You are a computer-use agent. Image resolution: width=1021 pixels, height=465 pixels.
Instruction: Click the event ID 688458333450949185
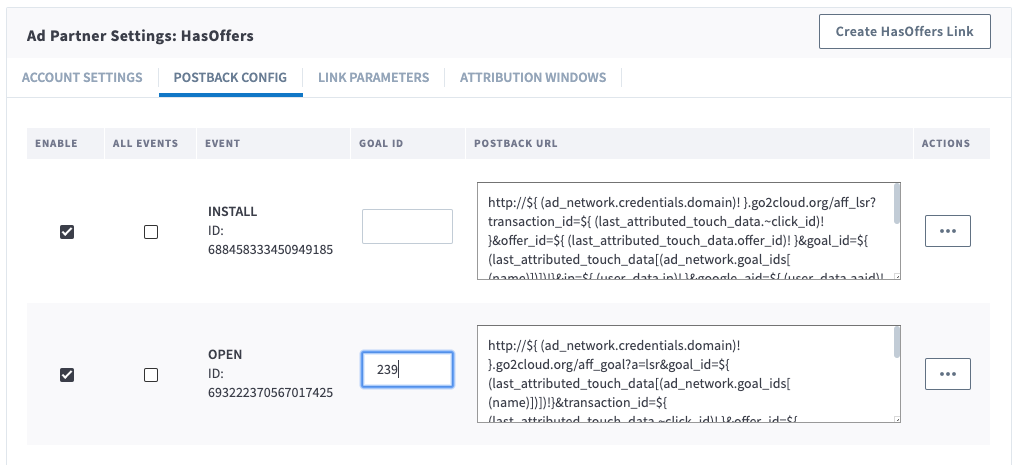(x=270, y=249)
